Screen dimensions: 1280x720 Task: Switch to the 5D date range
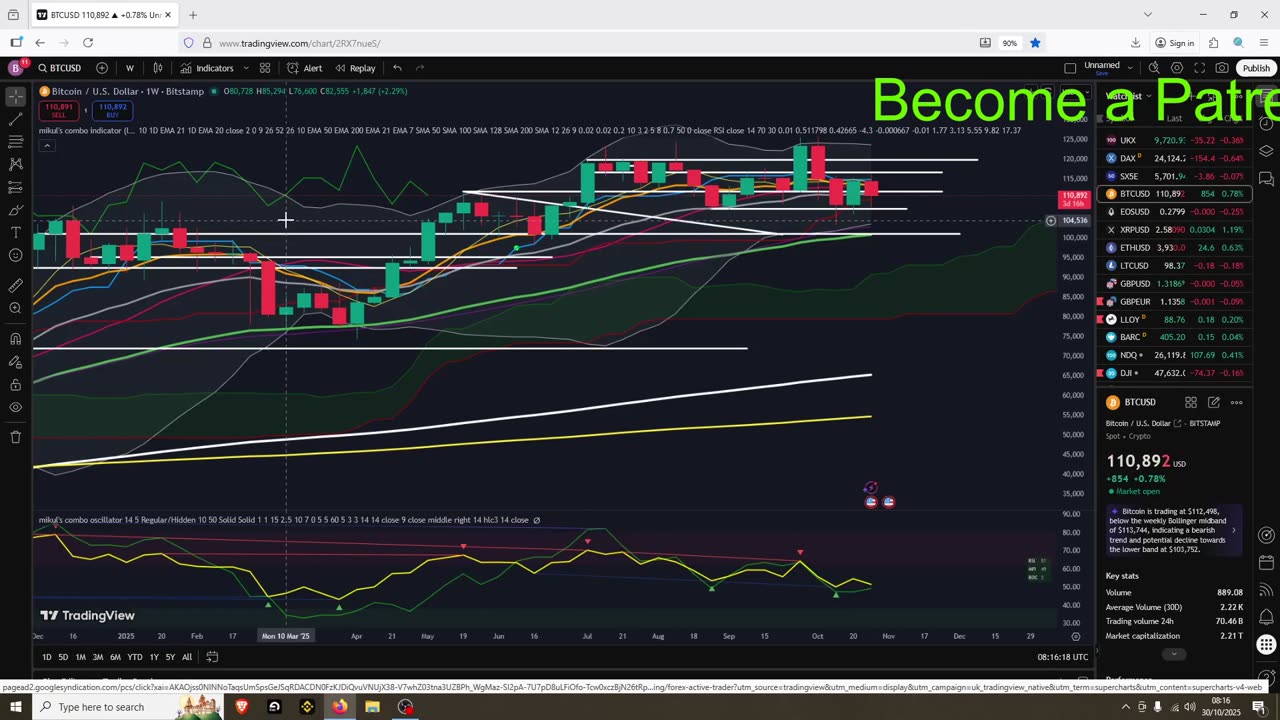point(63,657)
